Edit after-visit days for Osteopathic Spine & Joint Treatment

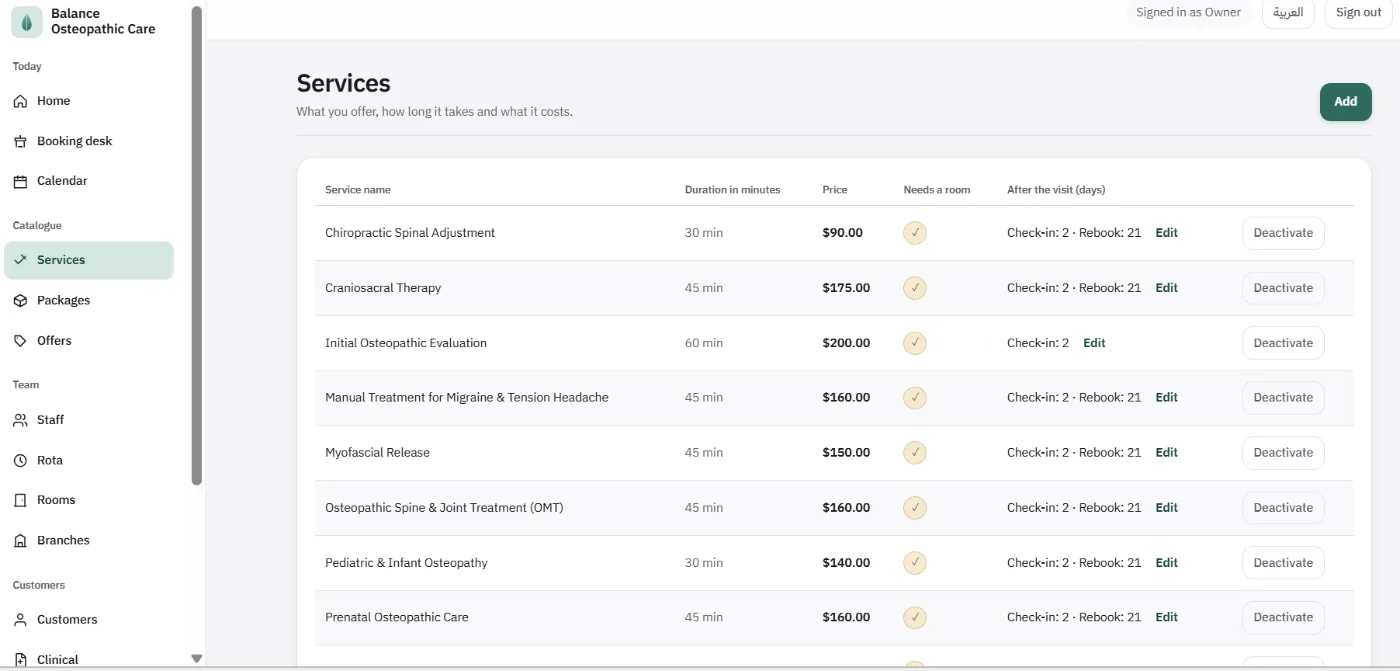(1166, 508)
